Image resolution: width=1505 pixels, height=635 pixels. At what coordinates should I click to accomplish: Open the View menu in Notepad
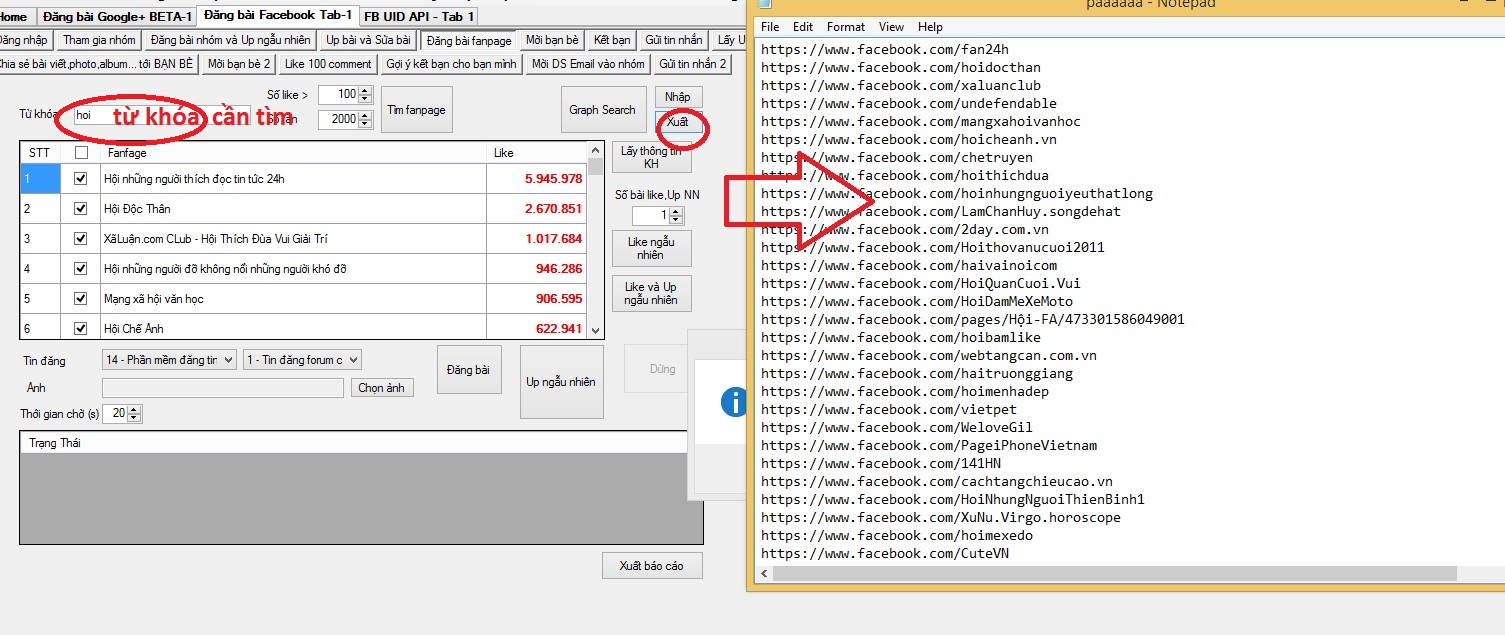891,27
